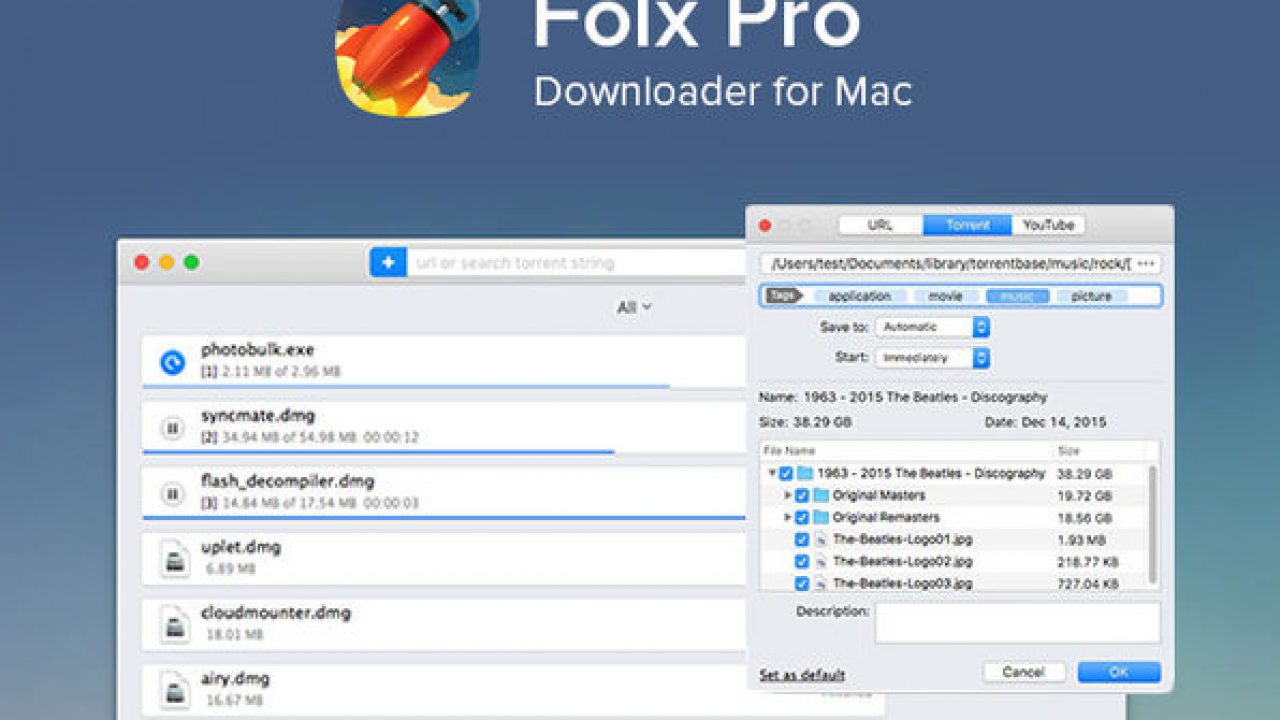The height and width of the screenshot is (720, 1280).
Task: Click The-Beatles-Logo01.jpg file icon
Action: point(821,539)
